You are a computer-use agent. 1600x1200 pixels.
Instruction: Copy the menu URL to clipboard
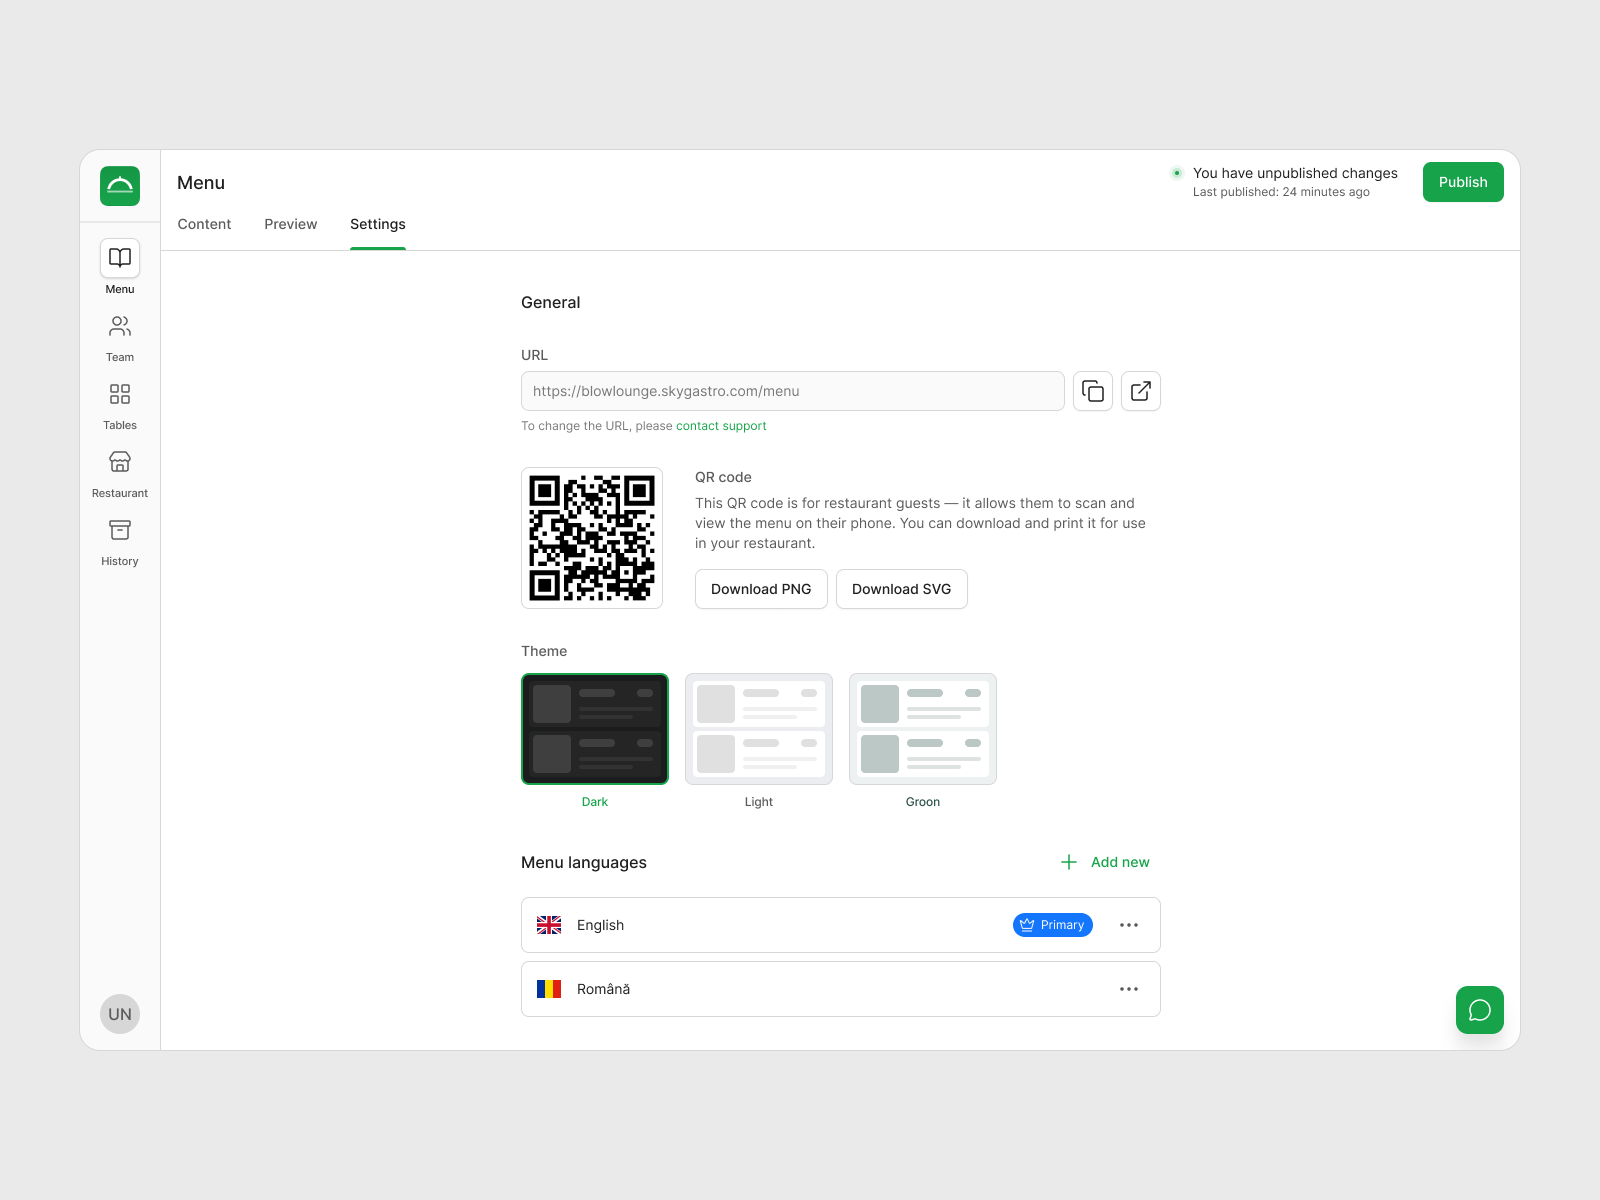[1093, 391]
